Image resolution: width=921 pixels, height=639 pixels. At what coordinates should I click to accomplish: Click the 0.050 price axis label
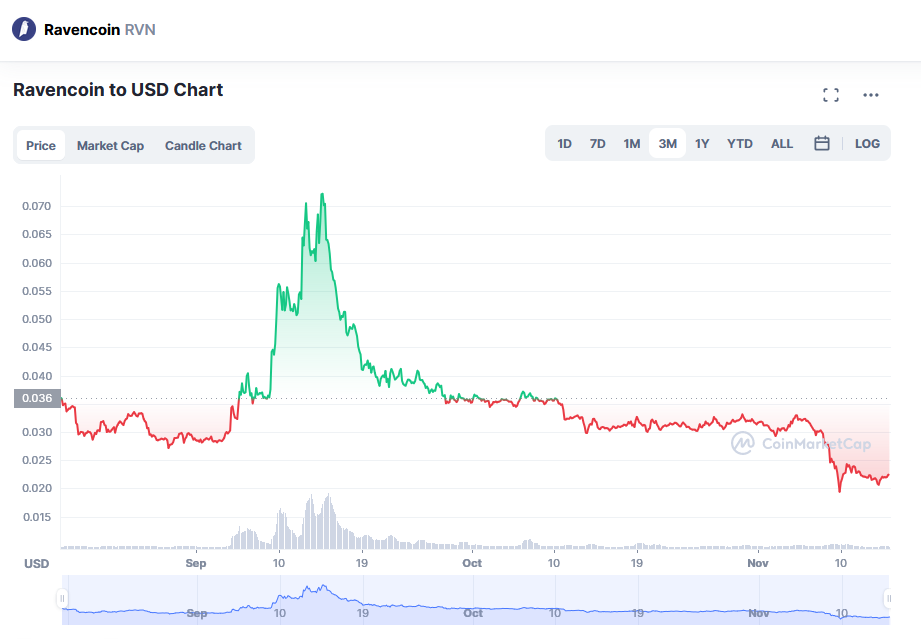36,319
